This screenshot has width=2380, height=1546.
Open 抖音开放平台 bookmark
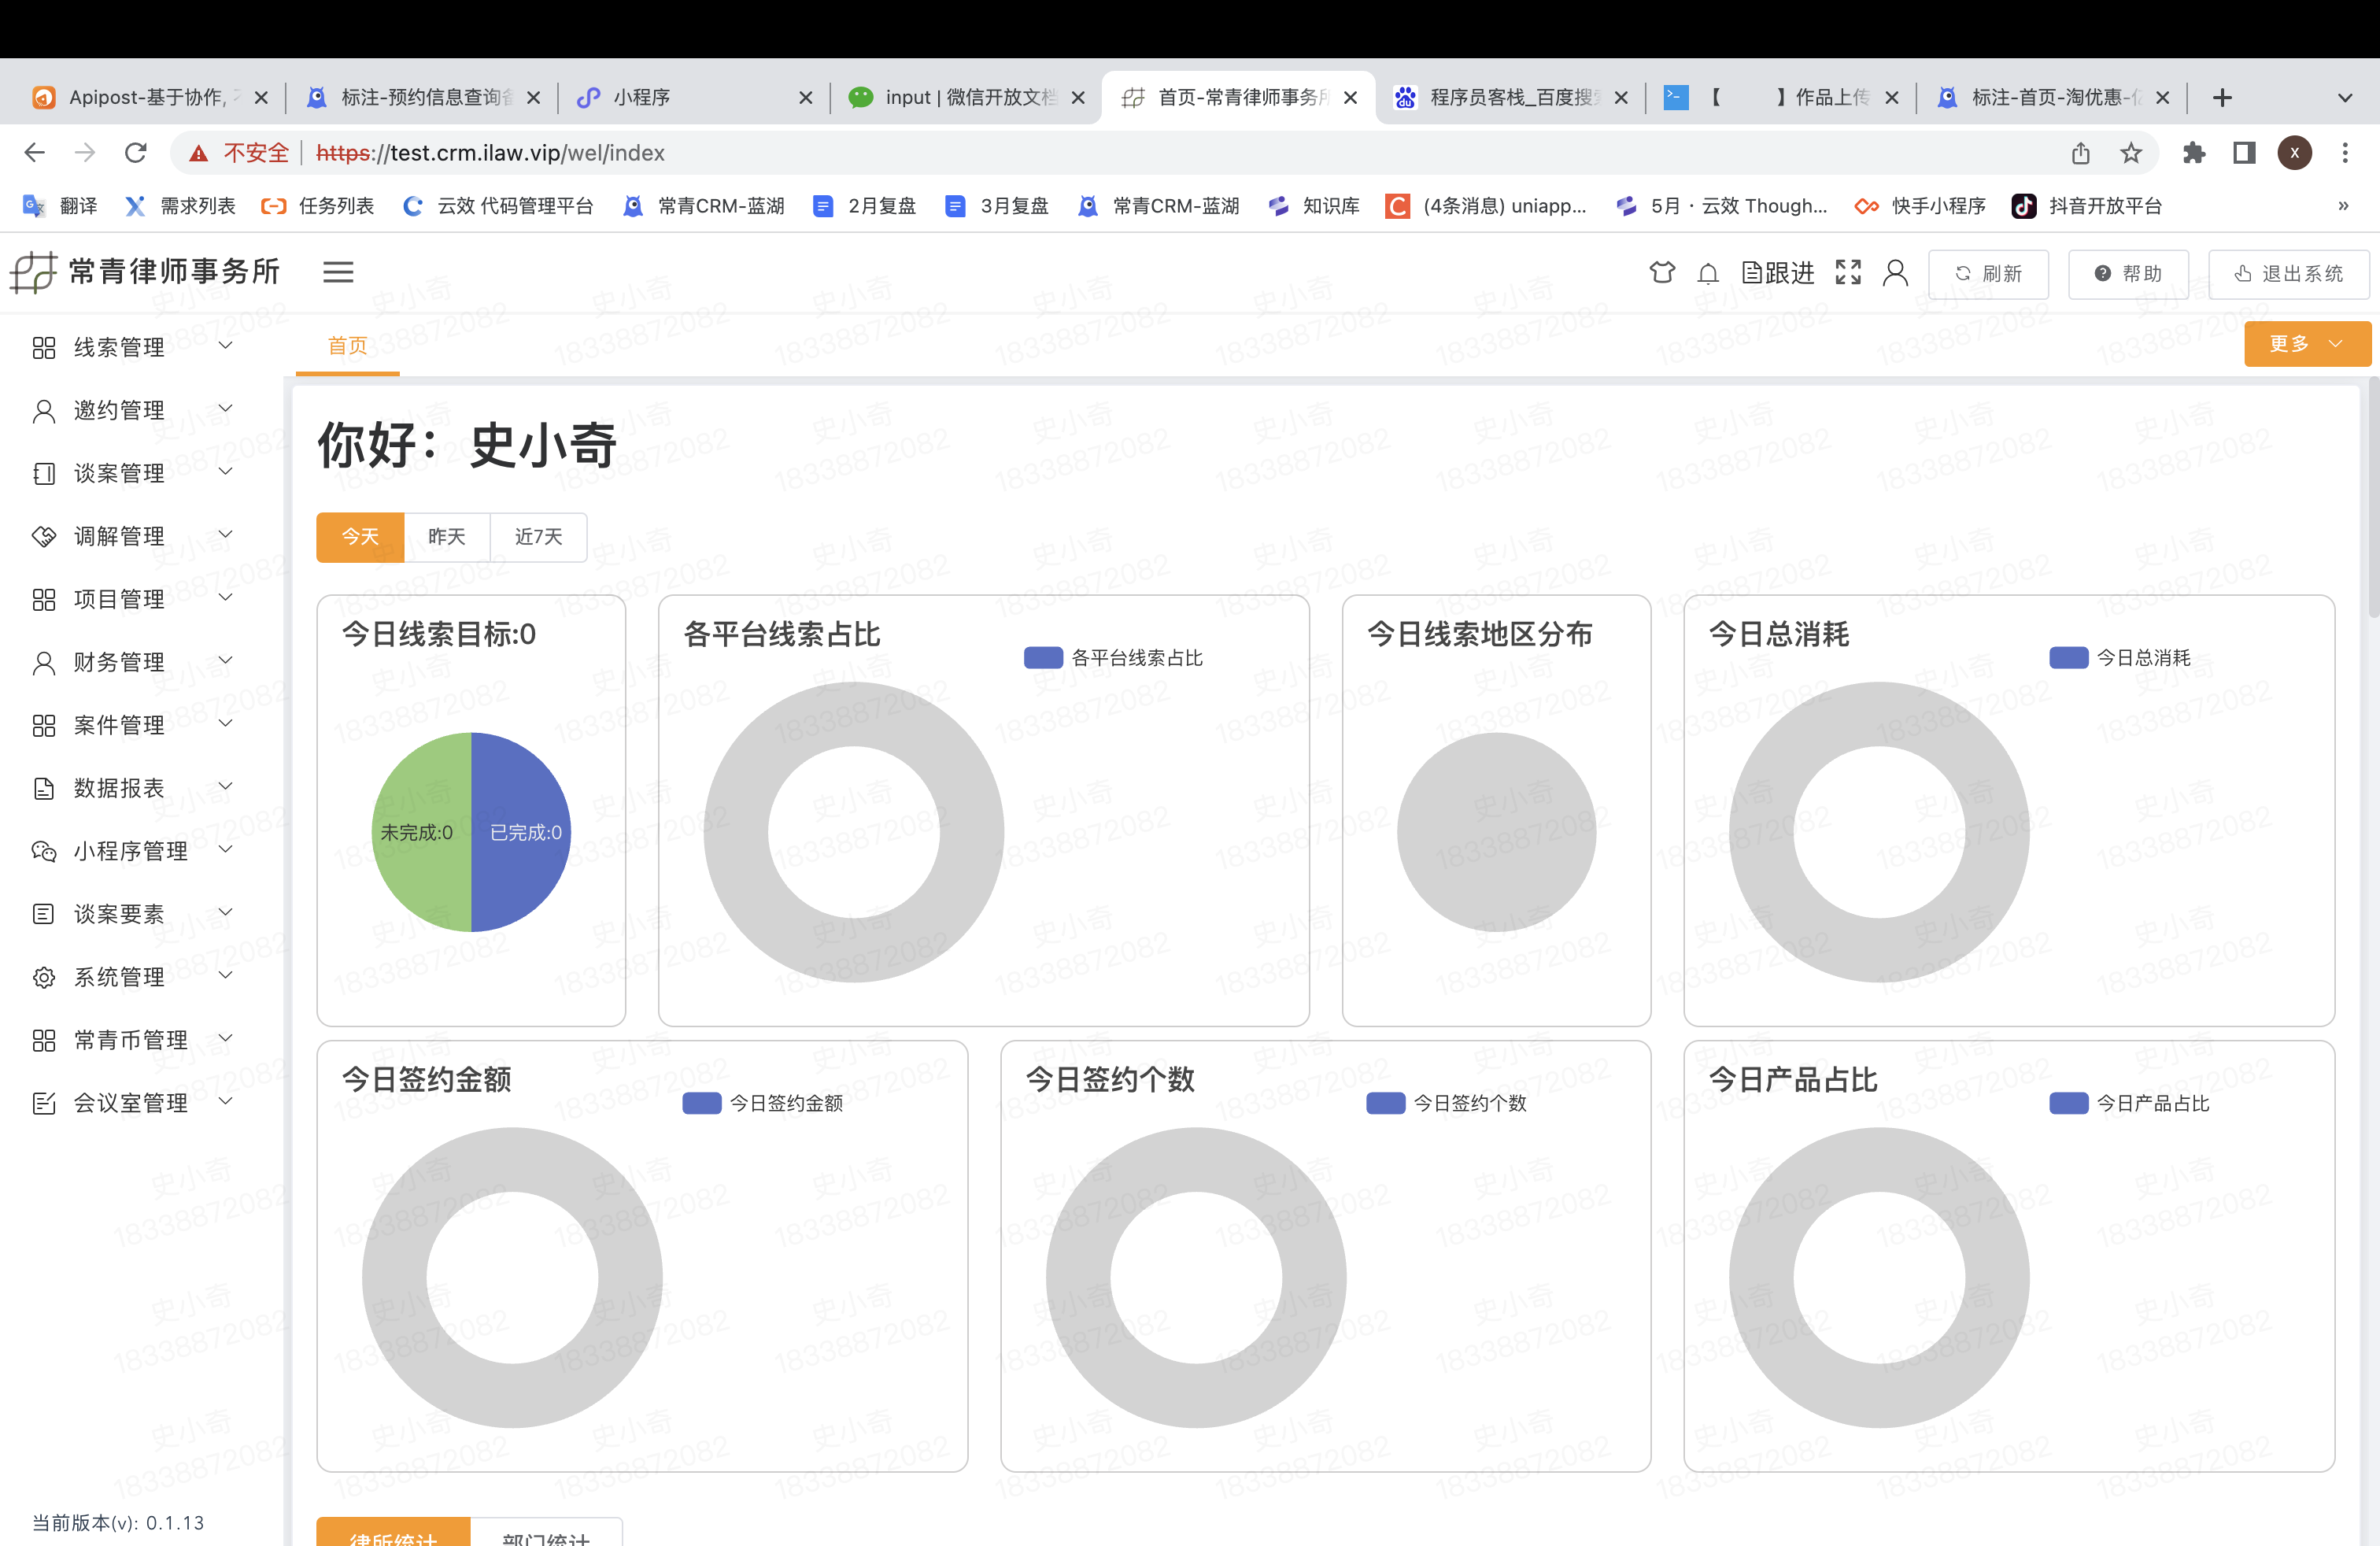click(x=2087, y=206)
